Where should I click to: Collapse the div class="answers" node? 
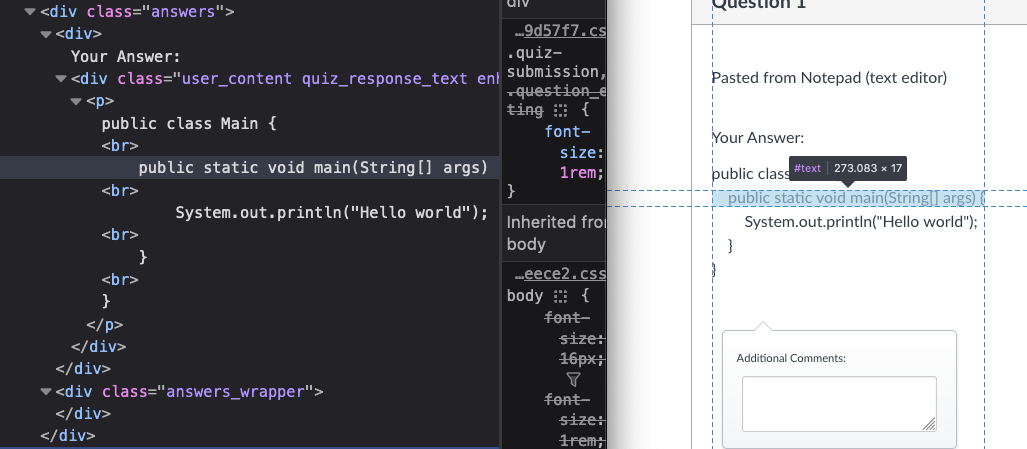[x=29, y=12]
